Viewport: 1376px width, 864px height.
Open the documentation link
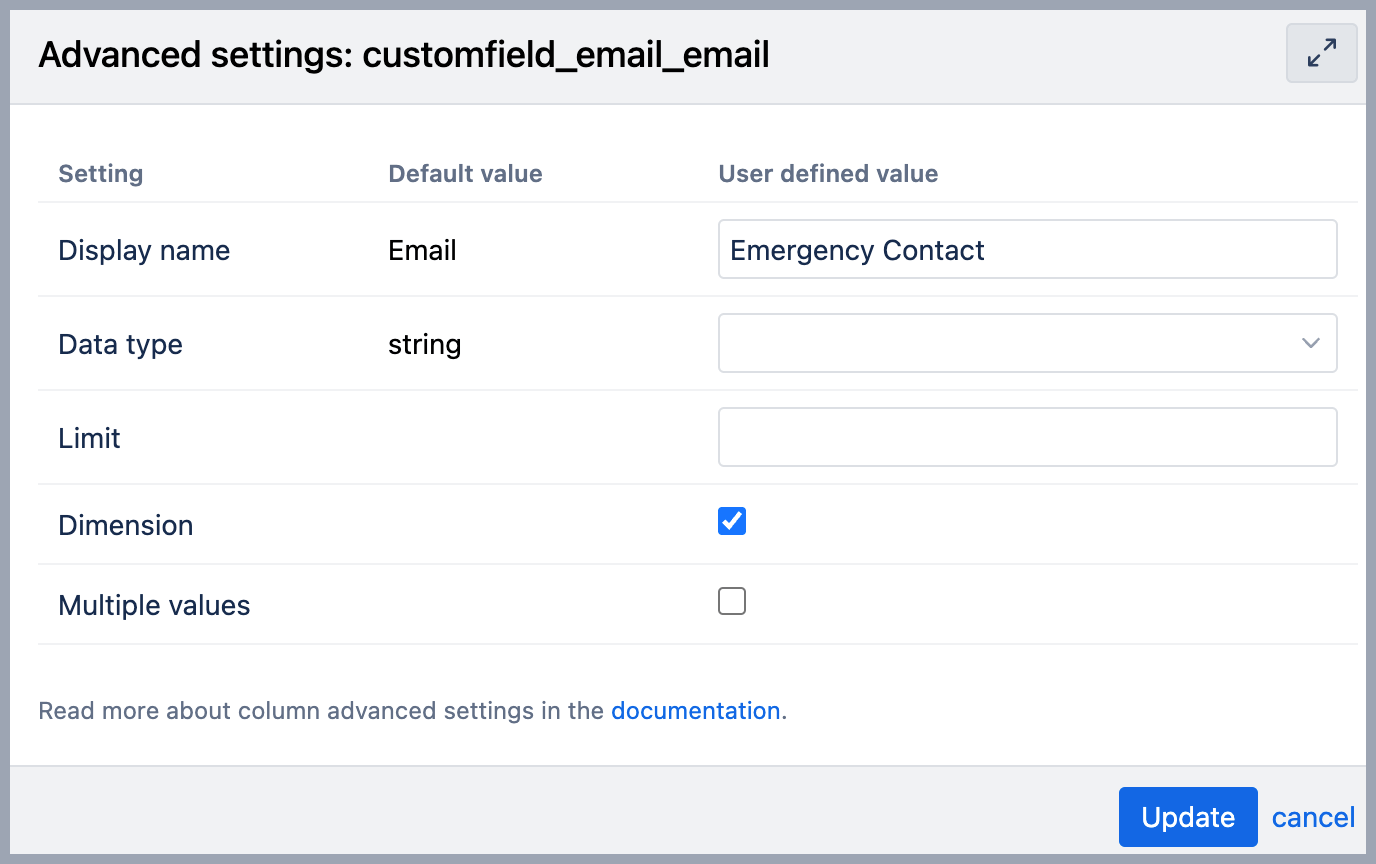pyautogui.click(x=695, y=711)
